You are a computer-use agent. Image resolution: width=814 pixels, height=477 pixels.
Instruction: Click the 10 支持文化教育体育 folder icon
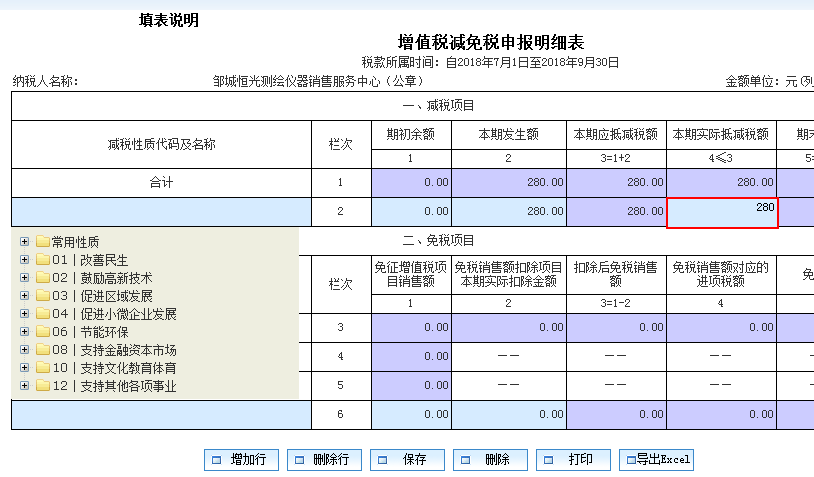tap(43, 367)
